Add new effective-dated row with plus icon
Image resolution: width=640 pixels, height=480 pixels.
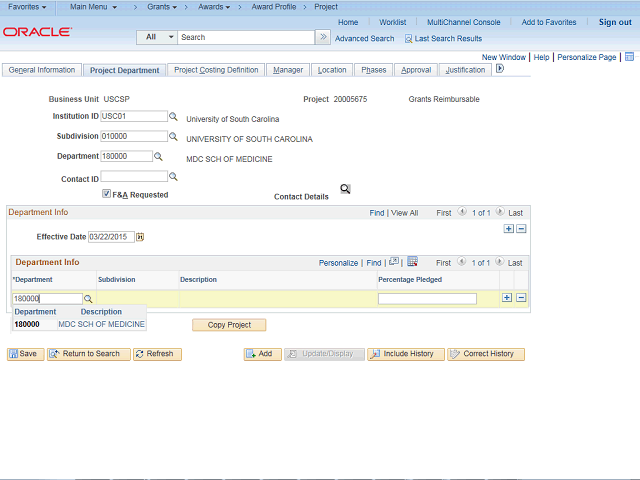509,229
